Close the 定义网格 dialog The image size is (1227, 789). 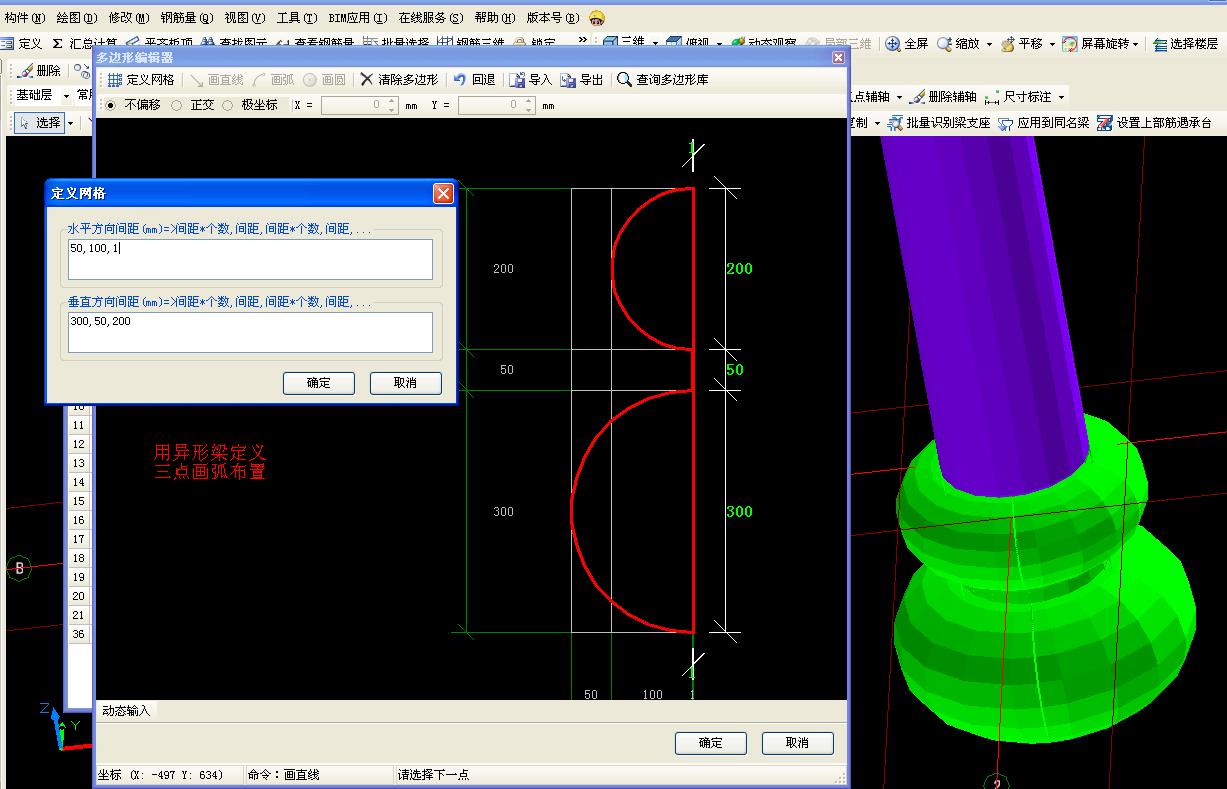(443, 194)
